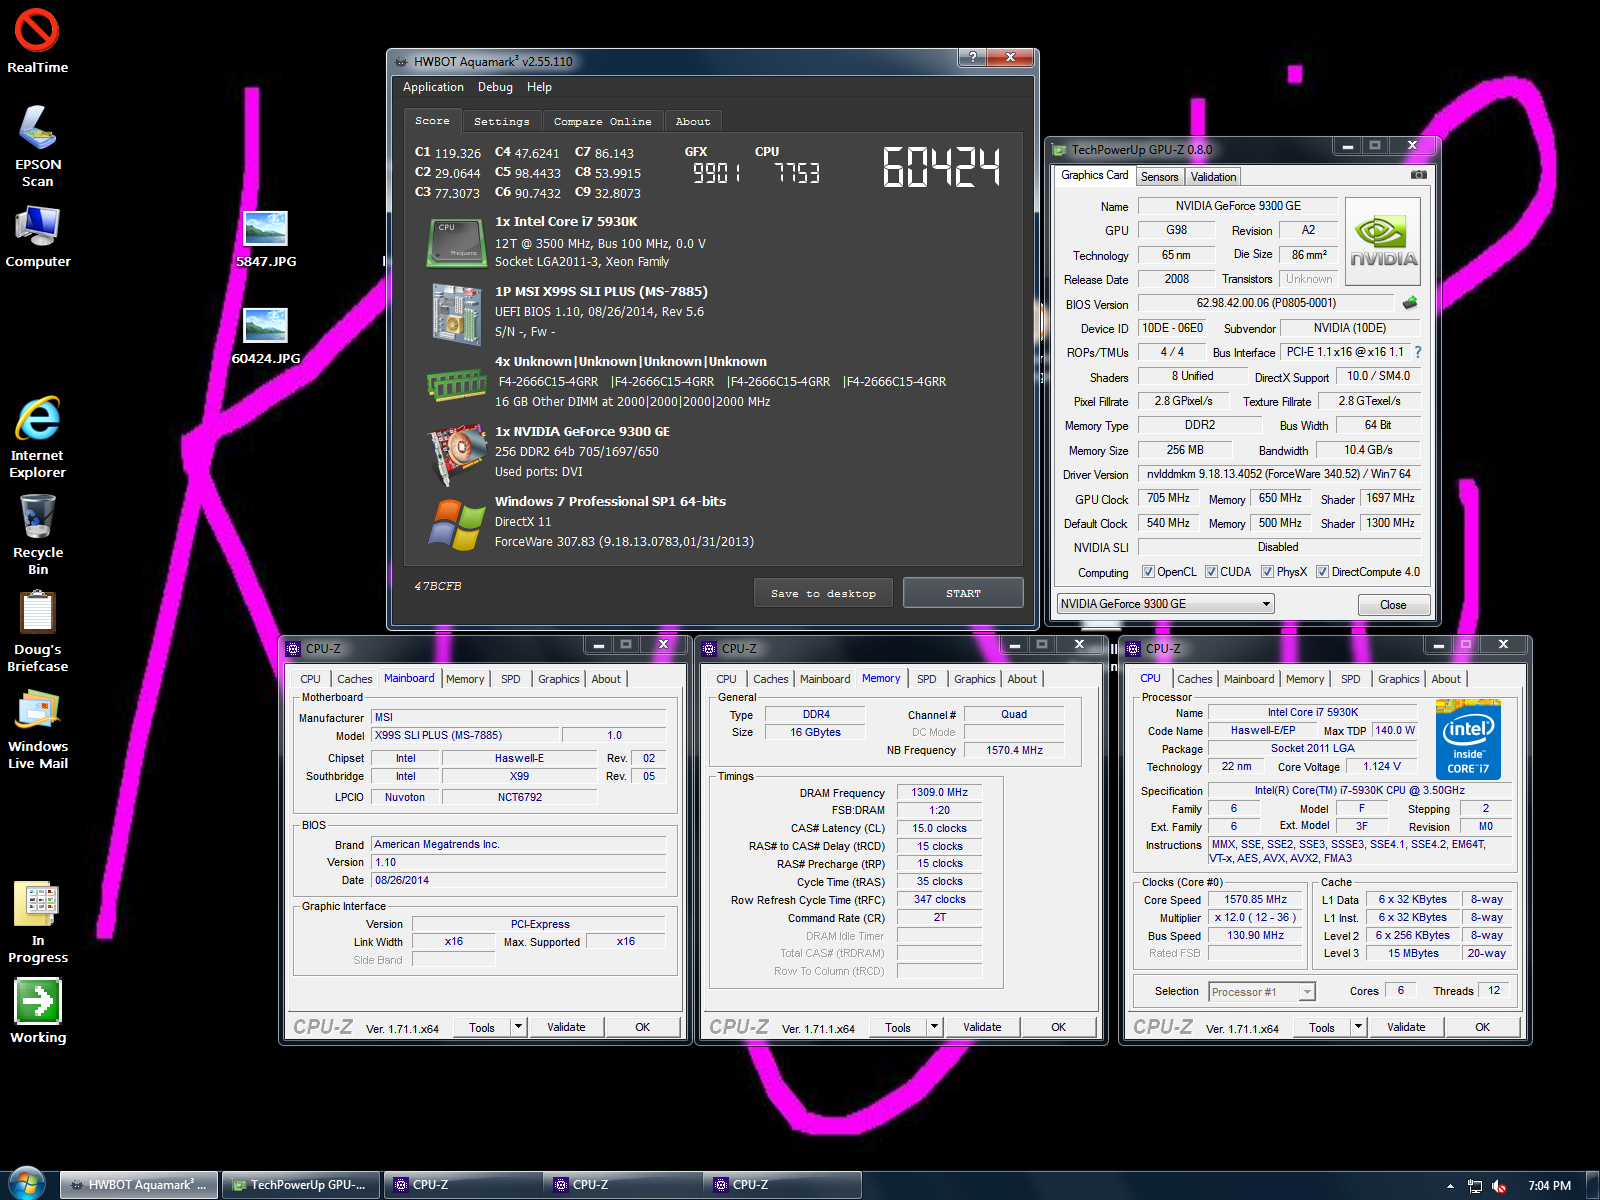Switch to Sensors tab in GPU-Z

(x=1160, y=177)
